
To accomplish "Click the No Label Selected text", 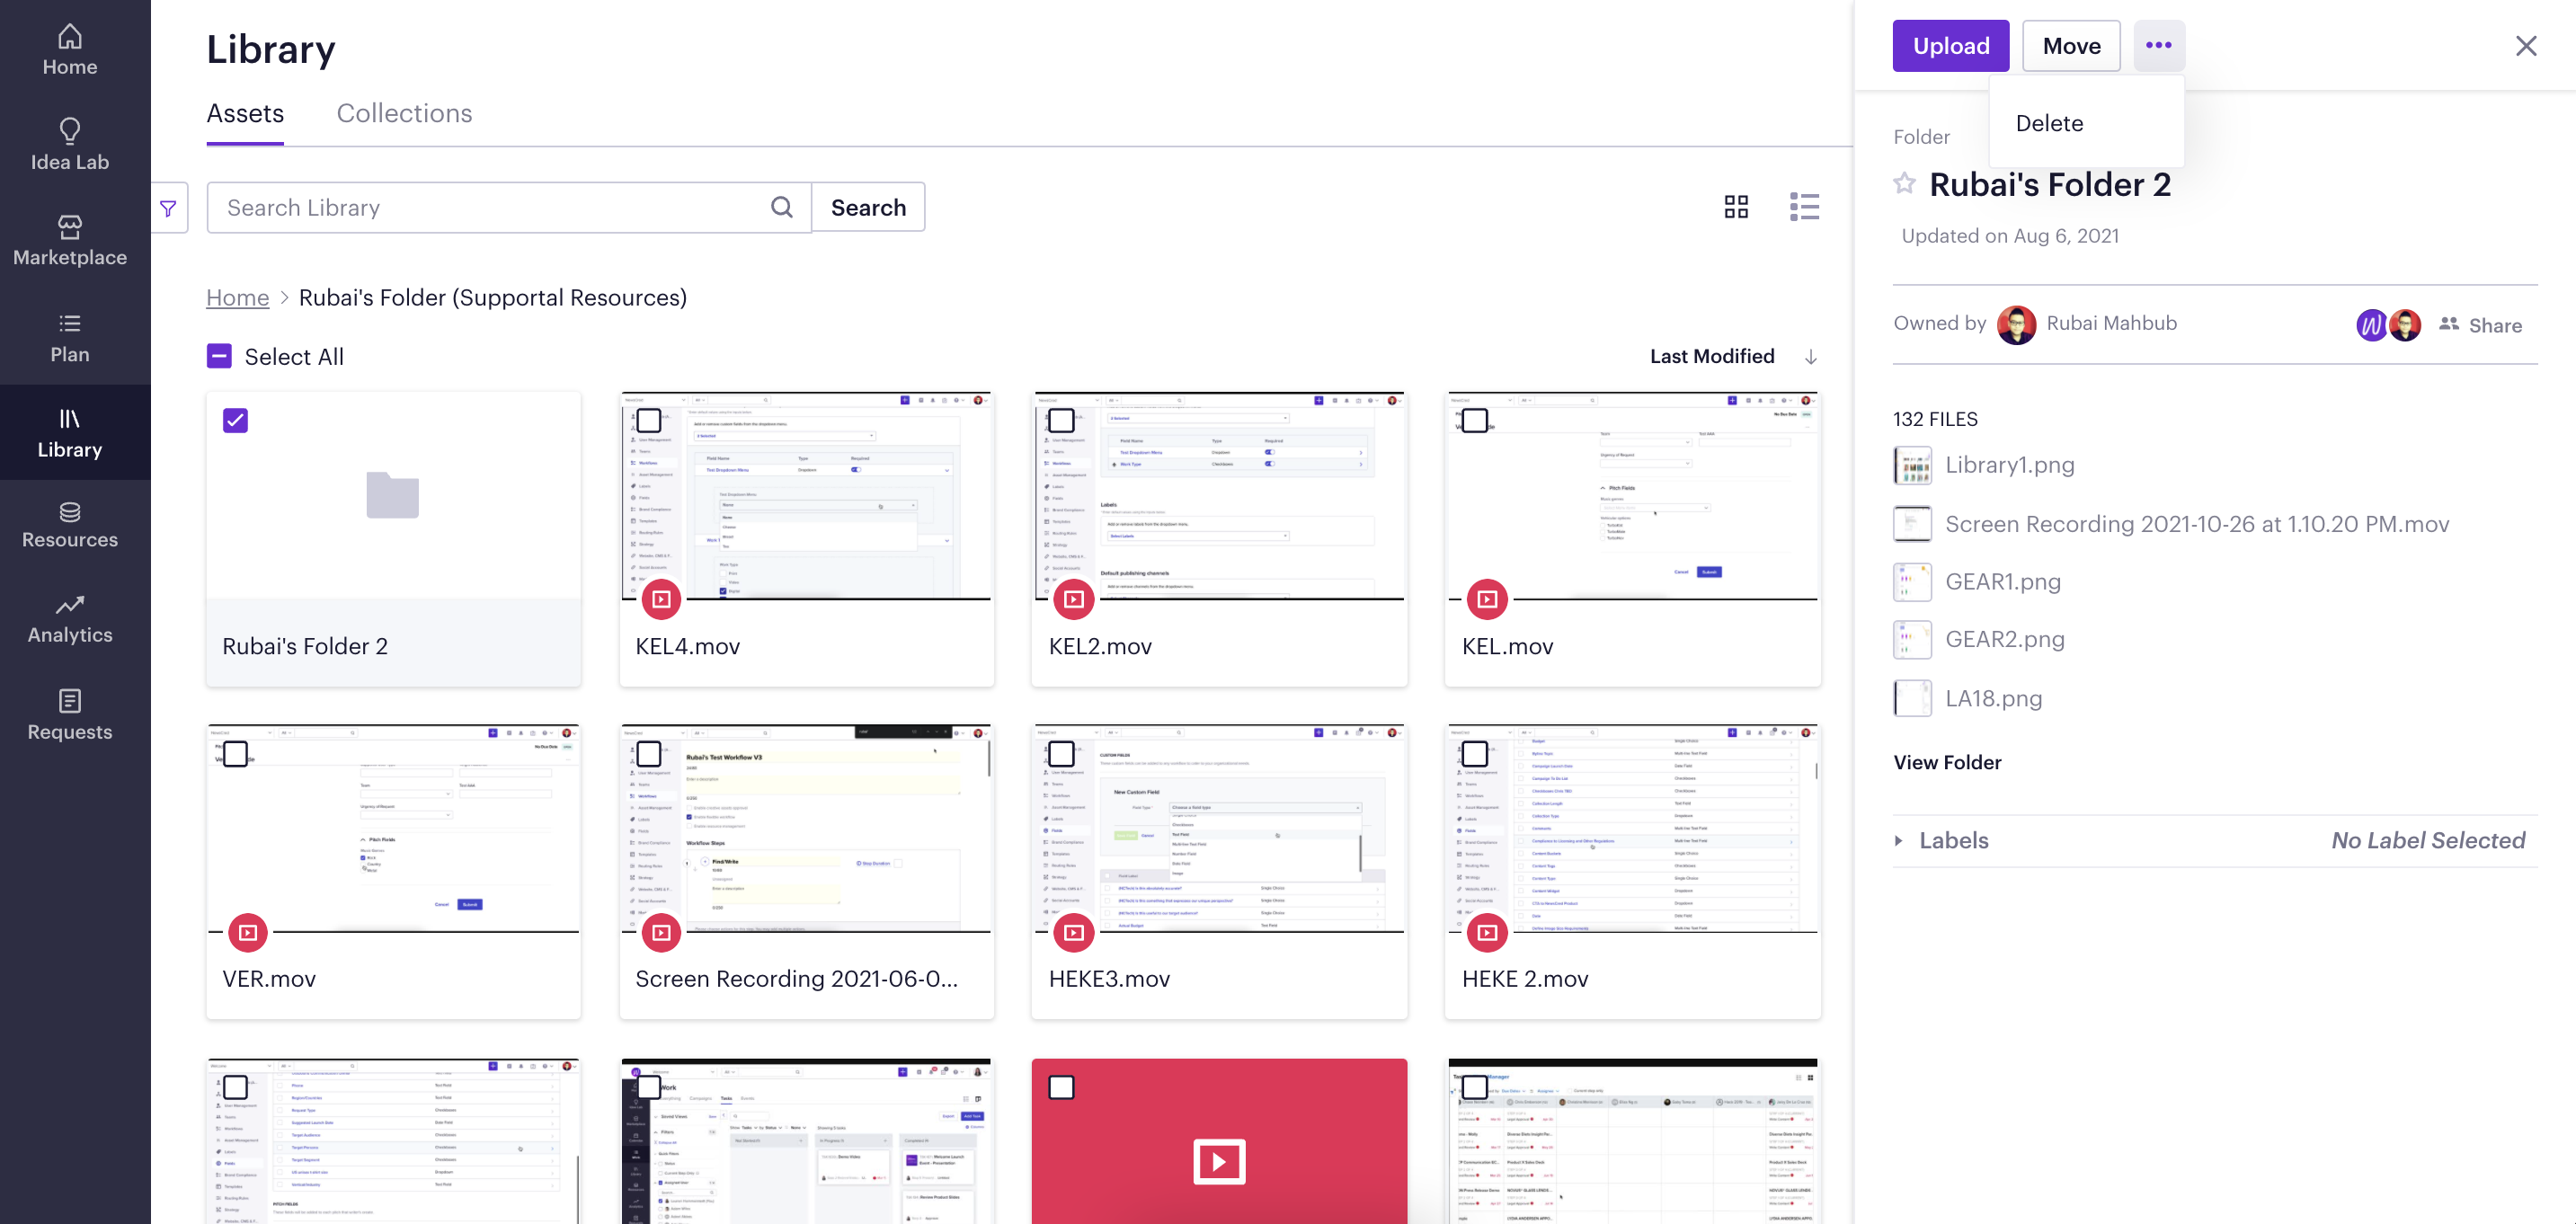I will (x=2428, y=841).
